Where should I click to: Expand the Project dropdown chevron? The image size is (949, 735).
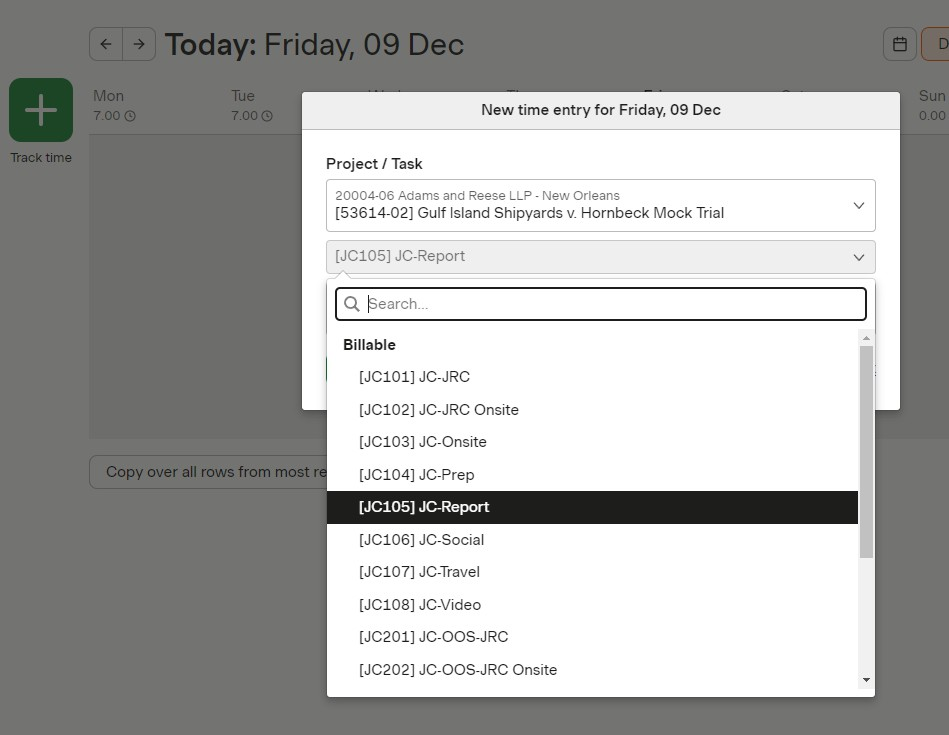click(x=858, y=205)
